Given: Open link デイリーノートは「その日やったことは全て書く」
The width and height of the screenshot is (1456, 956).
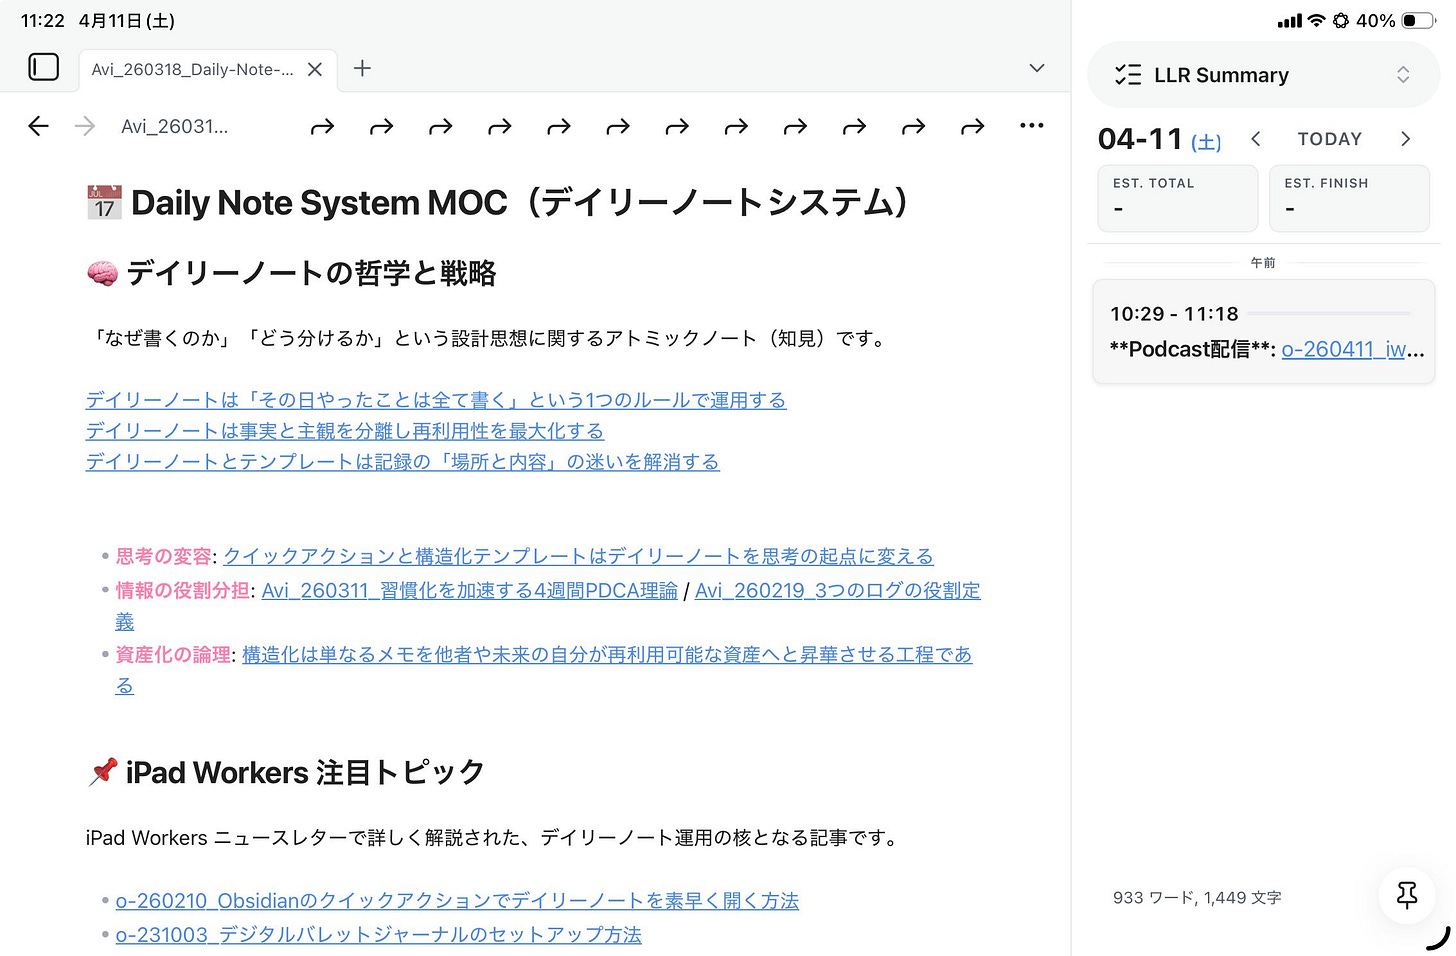Looking at the screenshot, I should (436, 400).
